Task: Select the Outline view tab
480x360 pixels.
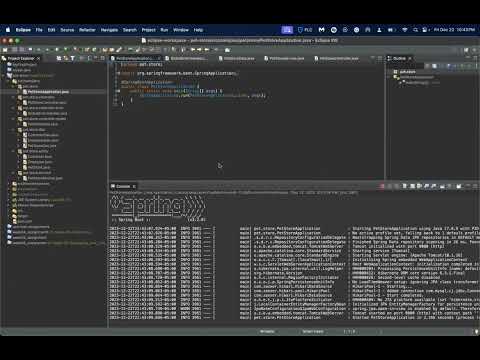Action: click(399, 59)
